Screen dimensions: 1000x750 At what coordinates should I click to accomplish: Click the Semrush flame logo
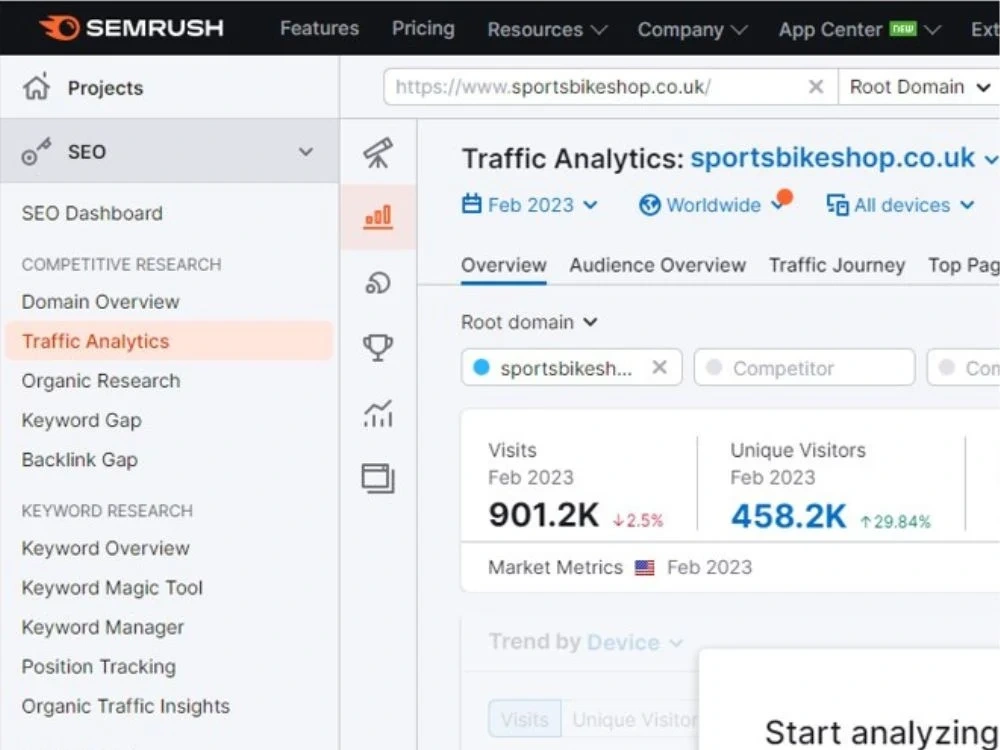tap(59, 28)
